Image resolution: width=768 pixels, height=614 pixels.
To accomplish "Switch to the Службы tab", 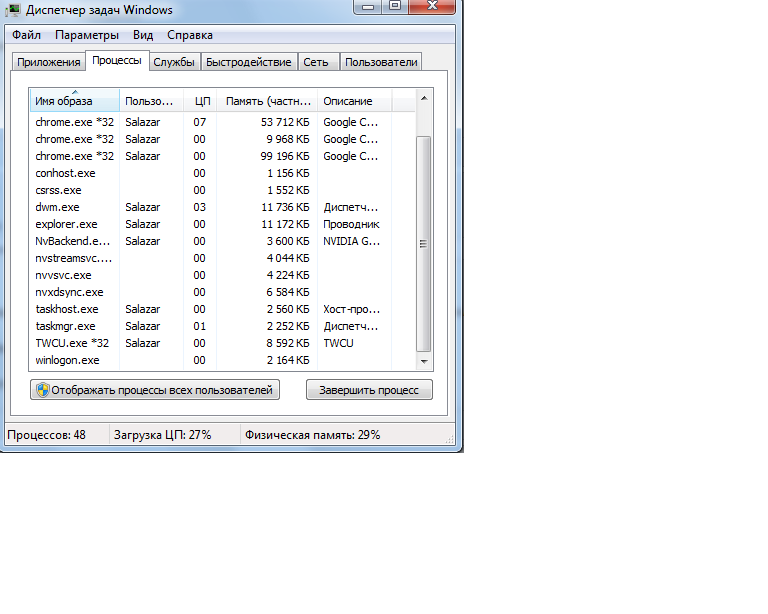I will (174, 62).
